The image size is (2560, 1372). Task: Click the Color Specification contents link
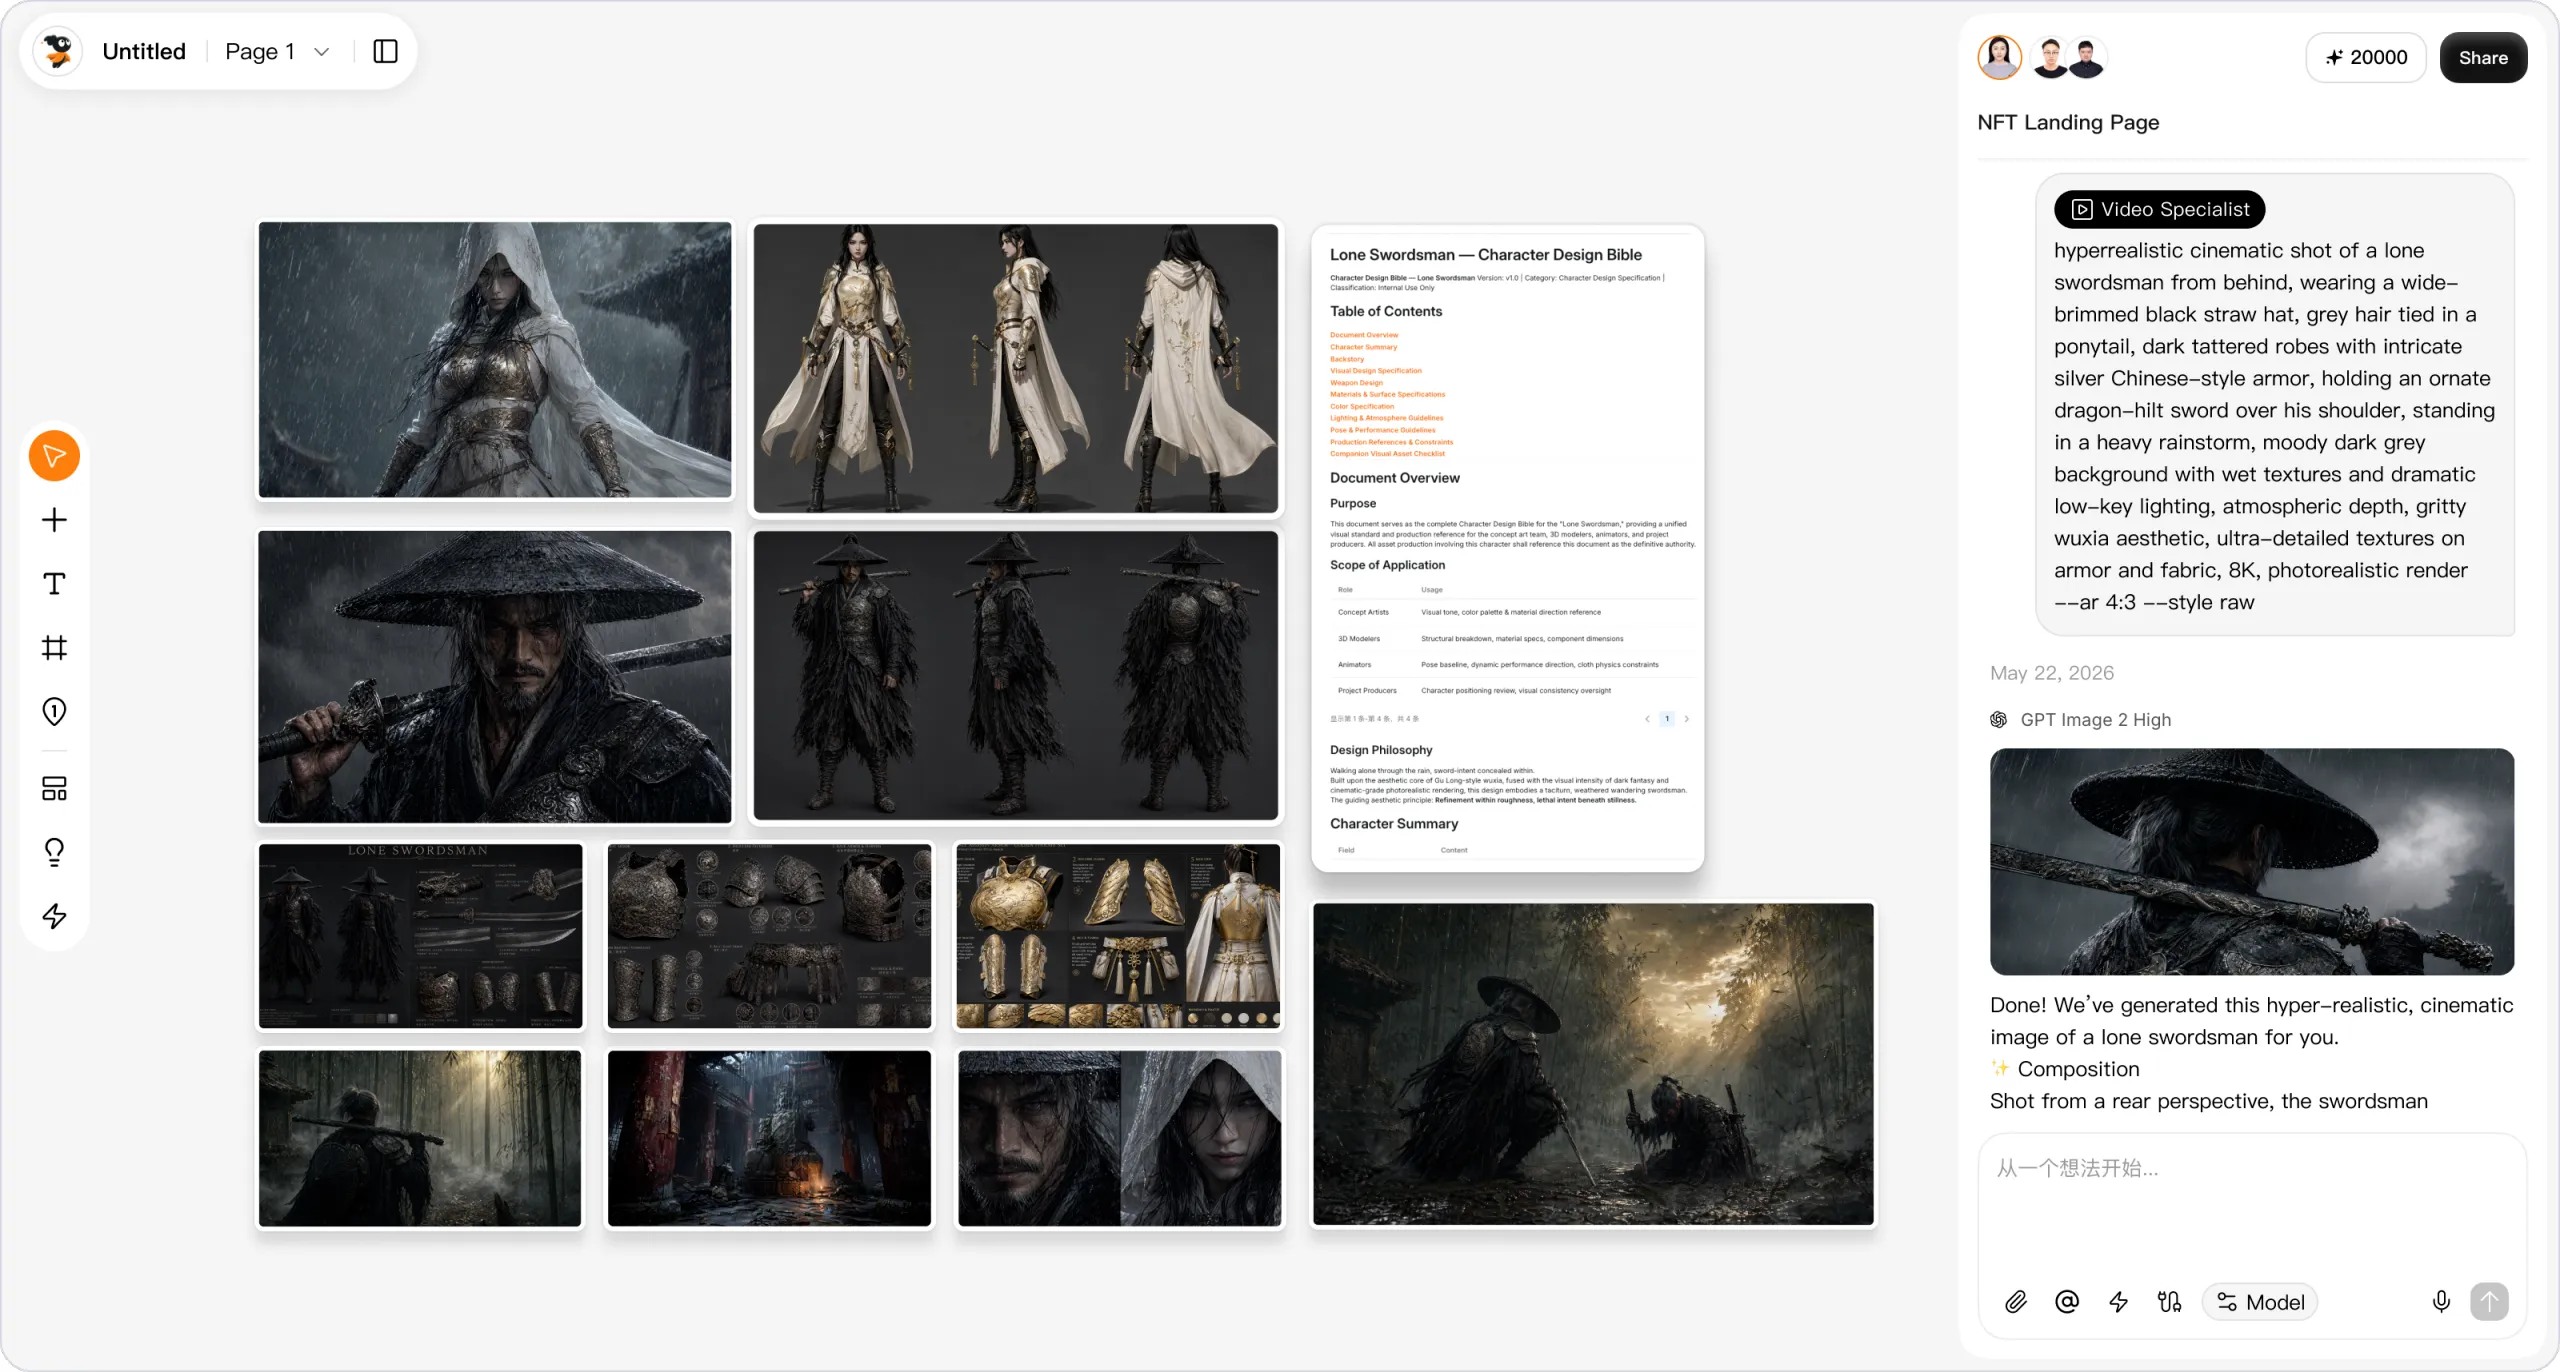coord(1362,406)
